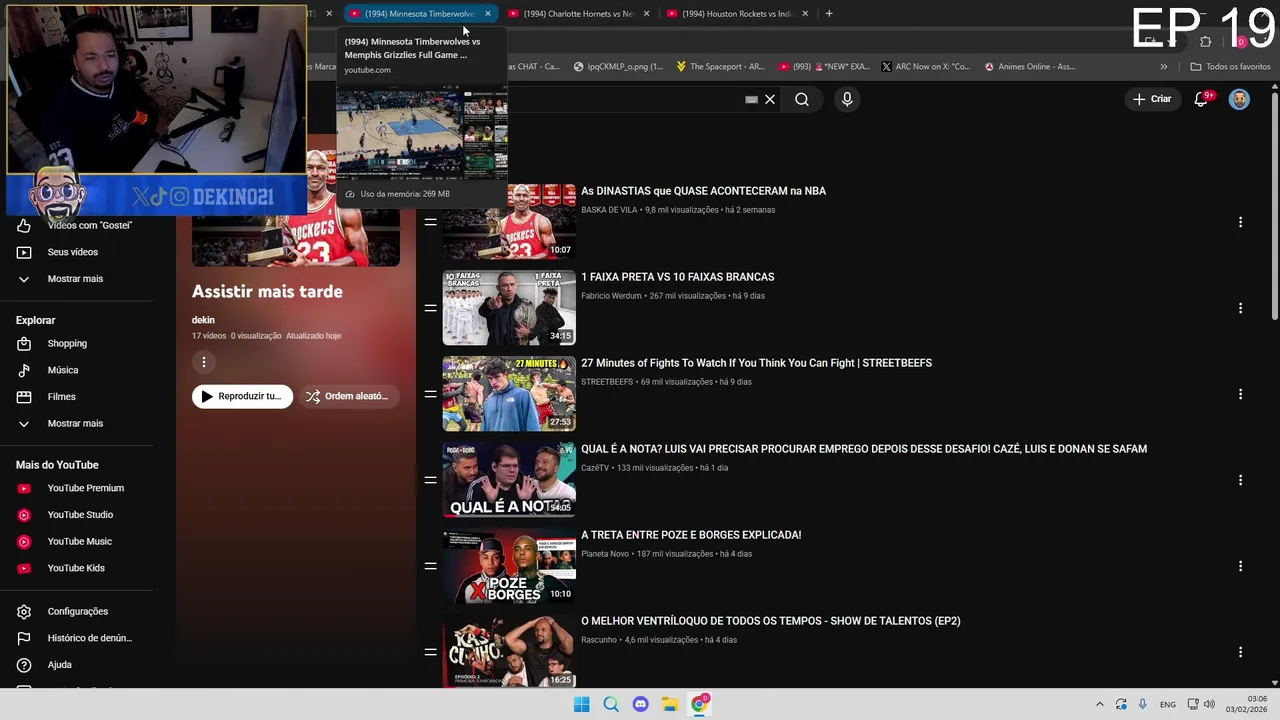Open browser extensions puzzle icon
1280x720 pixels.
pos(1205,42)
